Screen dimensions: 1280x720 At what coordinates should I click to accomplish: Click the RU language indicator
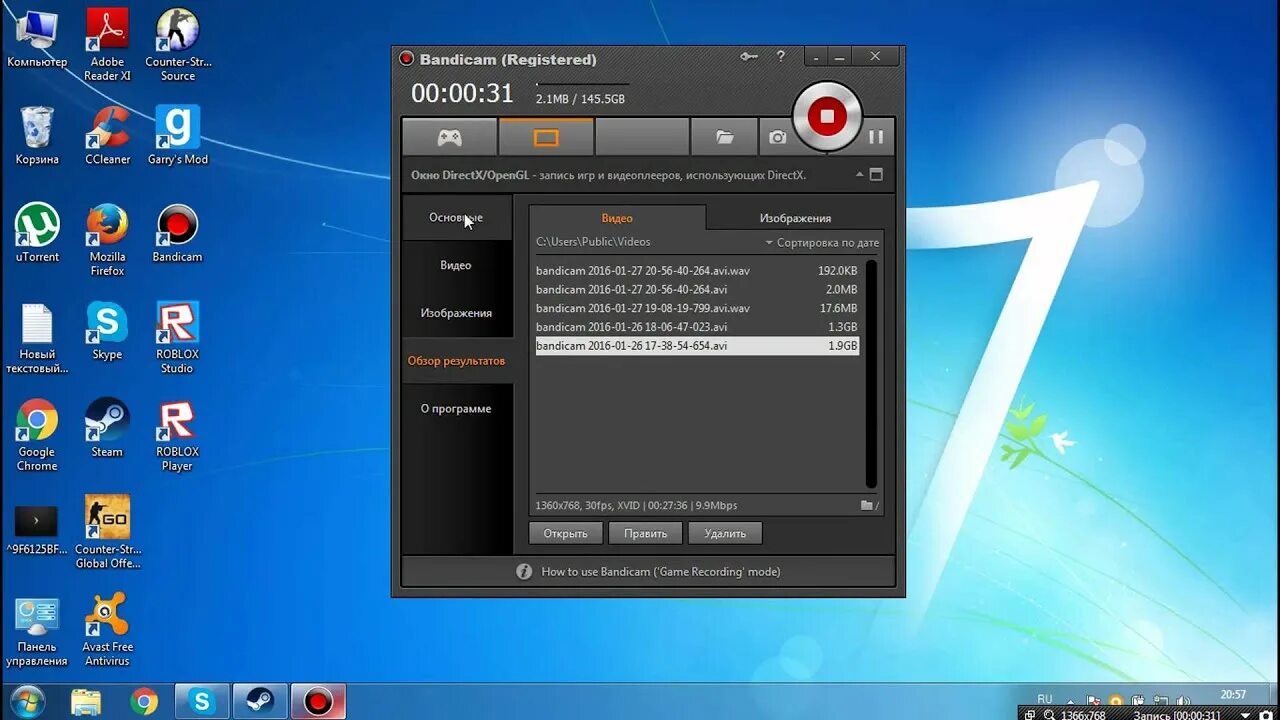tap(1045, 698)
